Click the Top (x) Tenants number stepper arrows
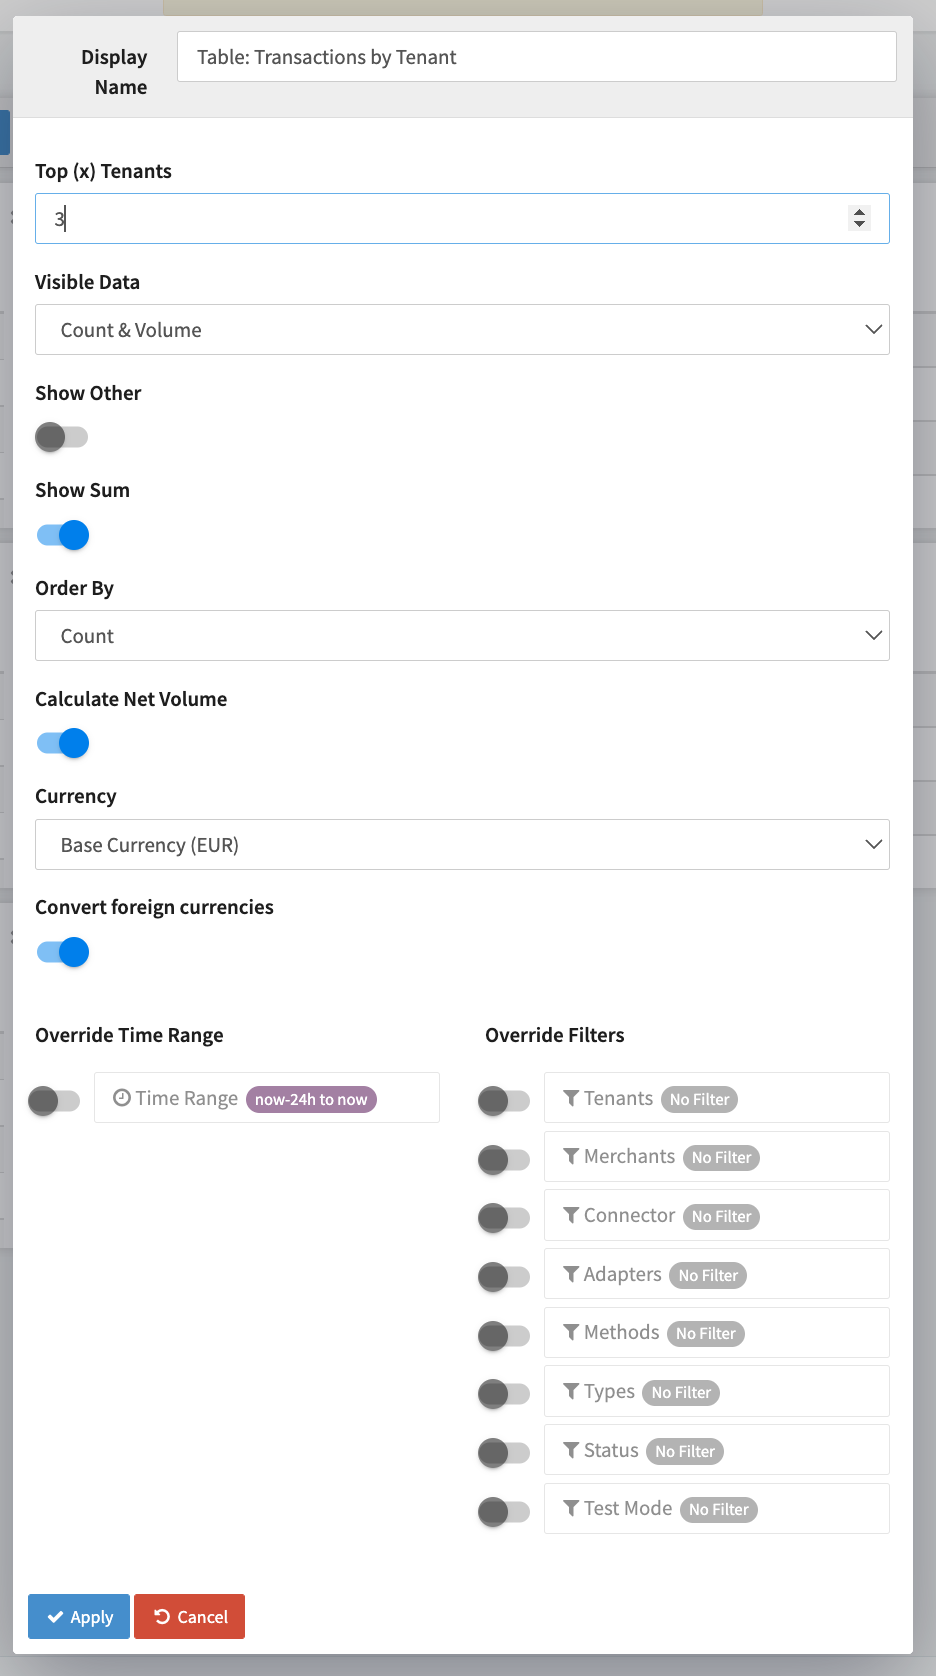 (859, 218)
